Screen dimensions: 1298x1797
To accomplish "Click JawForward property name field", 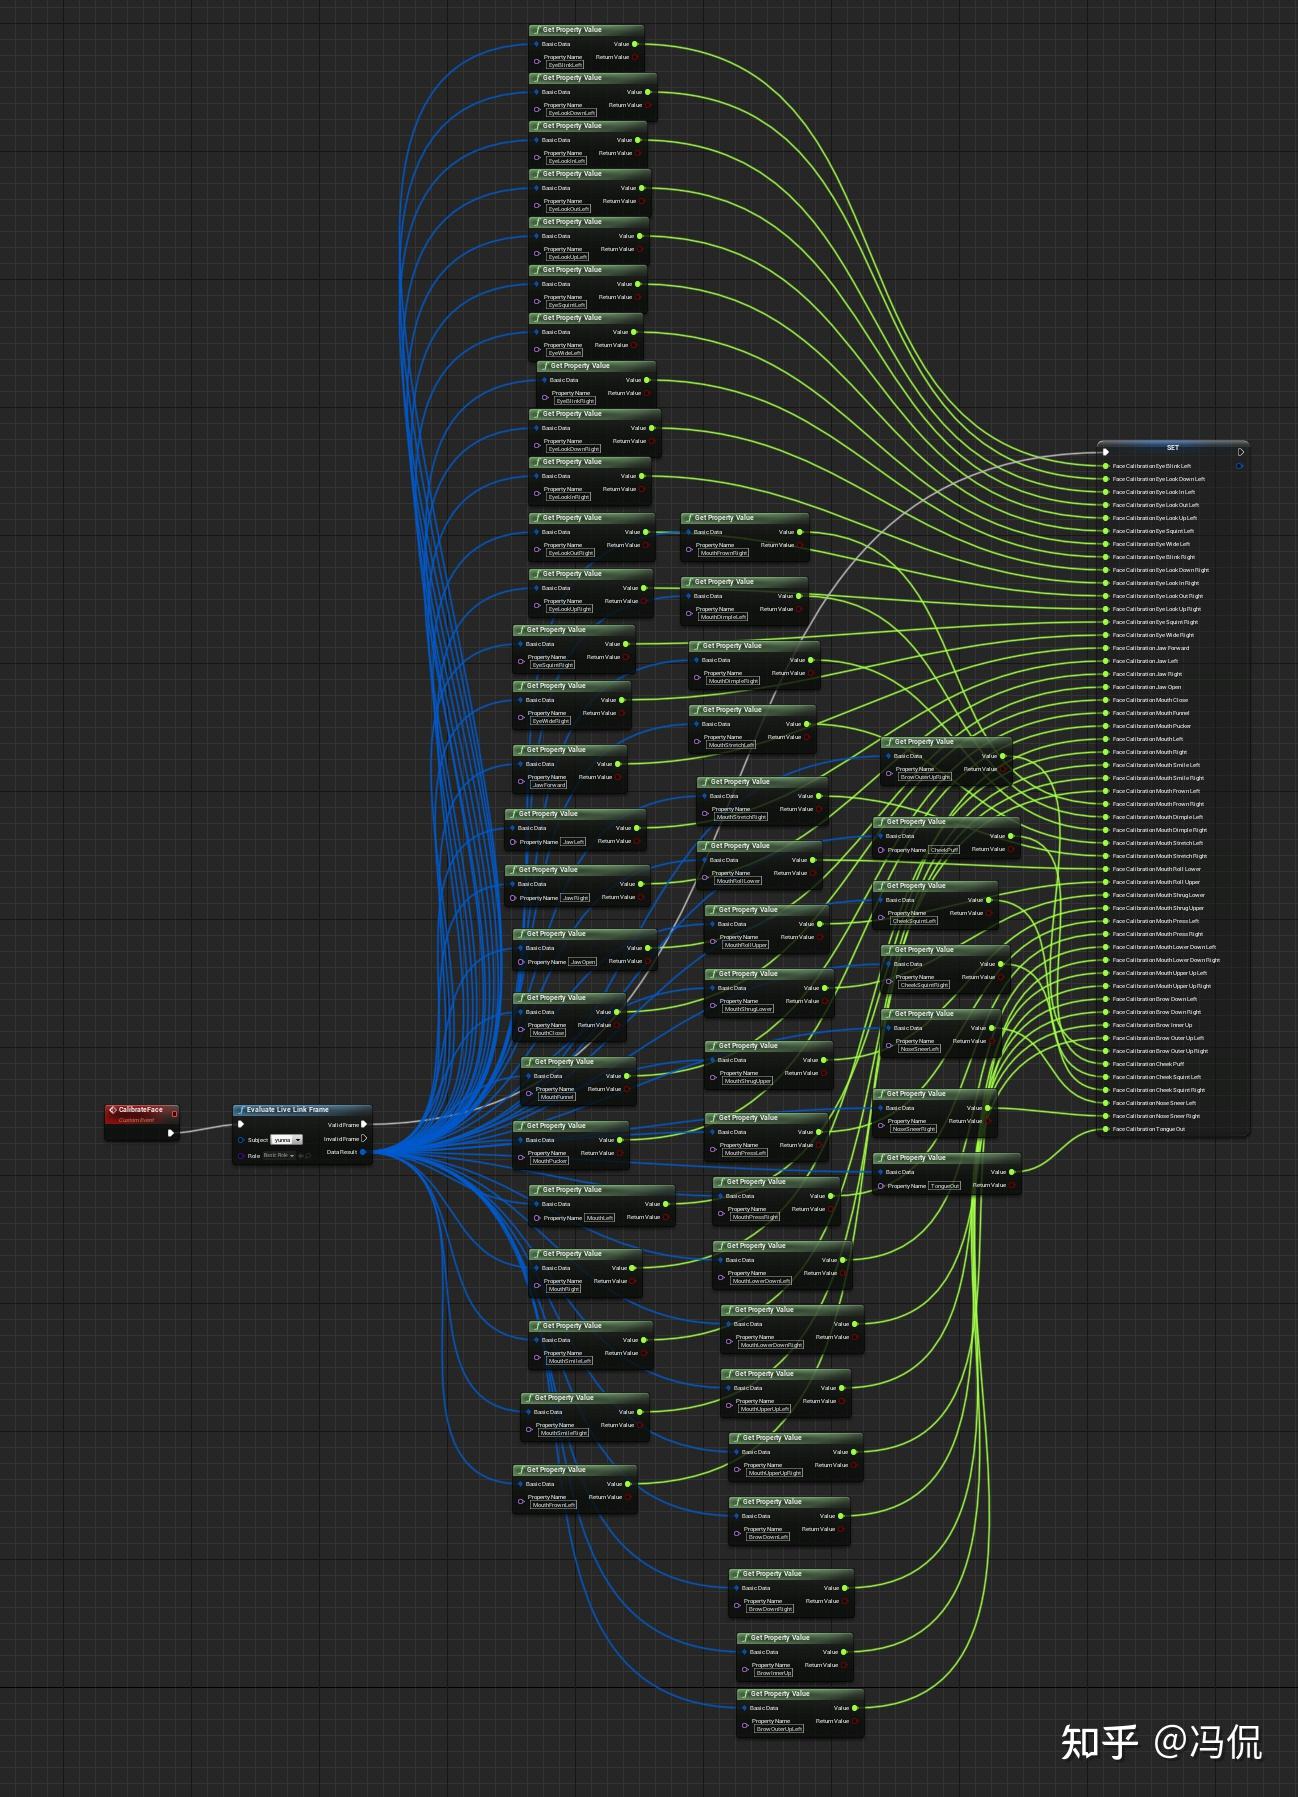I will [x=549, y=785].
